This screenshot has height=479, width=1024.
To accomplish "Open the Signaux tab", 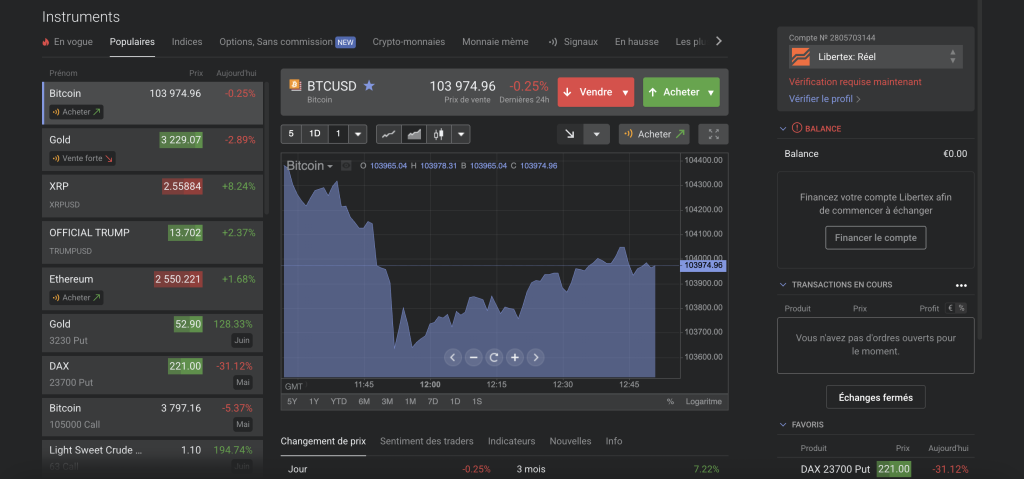I will pos(573,42).
